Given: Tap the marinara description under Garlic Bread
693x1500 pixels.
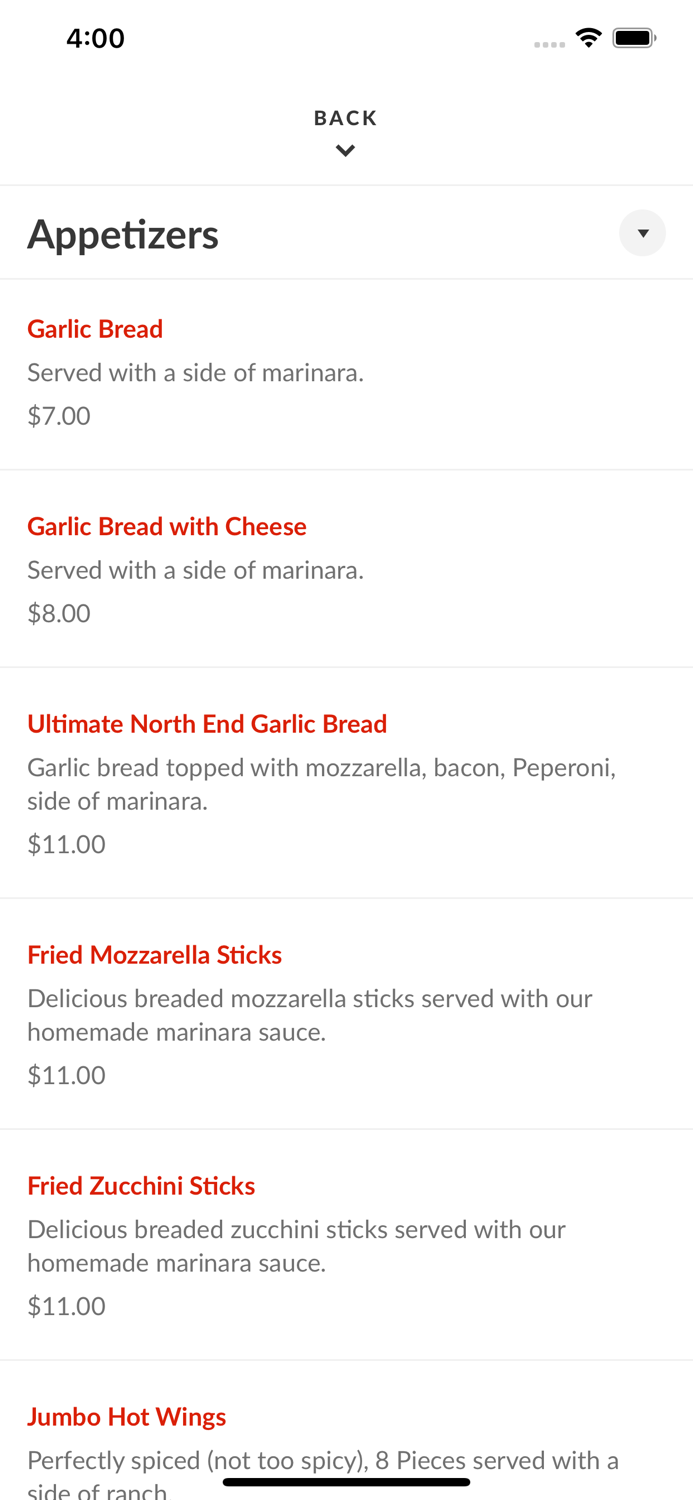Looking at the screenshot, I should click(196, 372).
